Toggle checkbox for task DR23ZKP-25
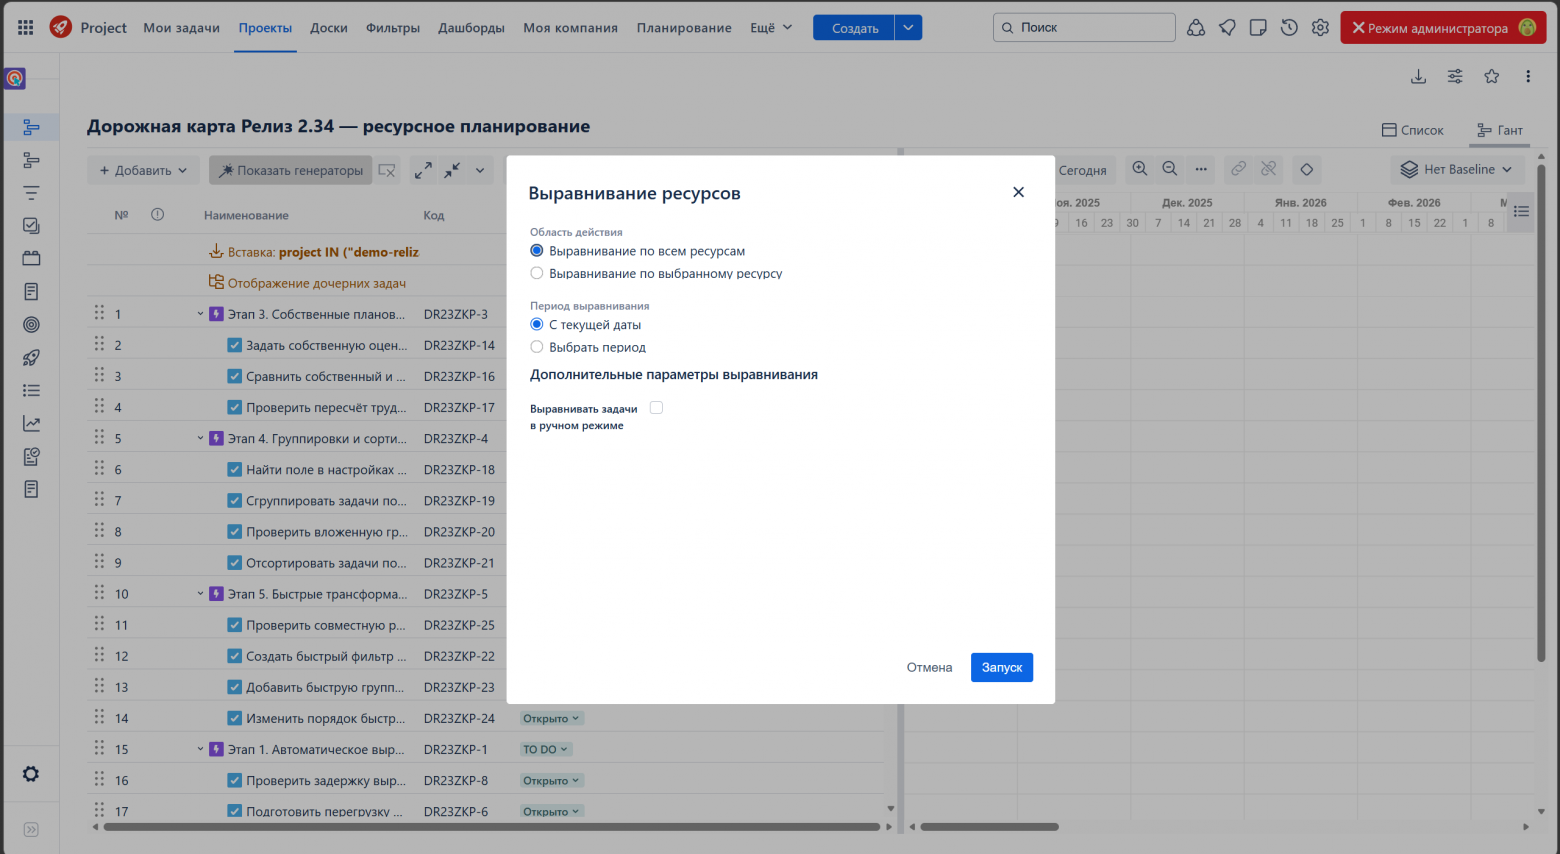1560x854 pixels. point(234,625)
